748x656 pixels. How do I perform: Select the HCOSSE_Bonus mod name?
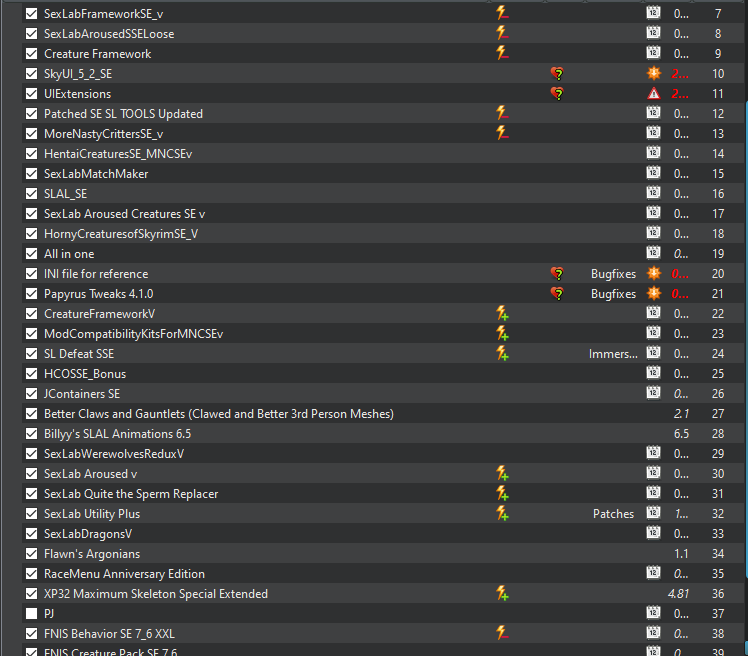85,374
